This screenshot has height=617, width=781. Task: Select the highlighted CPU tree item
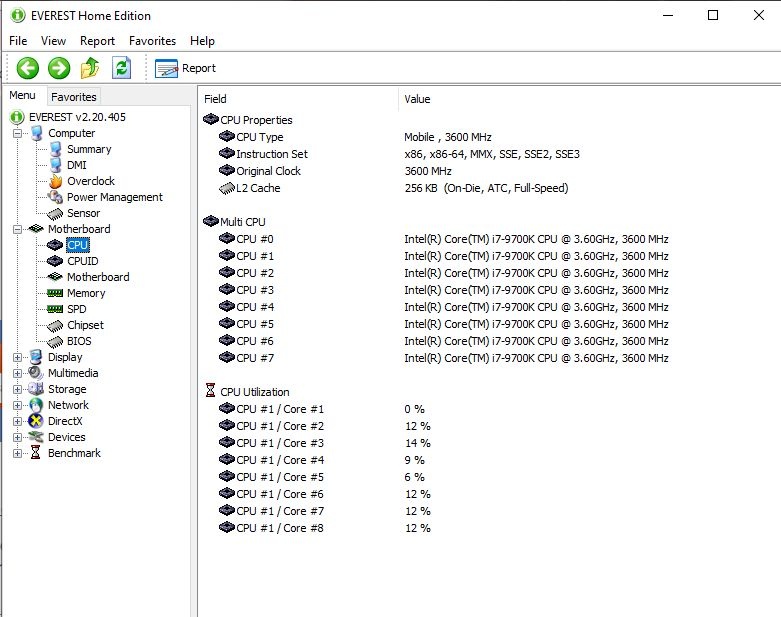(78, 245)
